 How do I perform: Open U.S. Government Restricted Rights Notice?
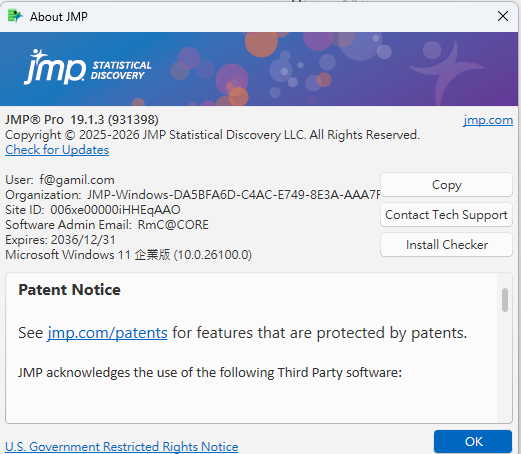122,446
